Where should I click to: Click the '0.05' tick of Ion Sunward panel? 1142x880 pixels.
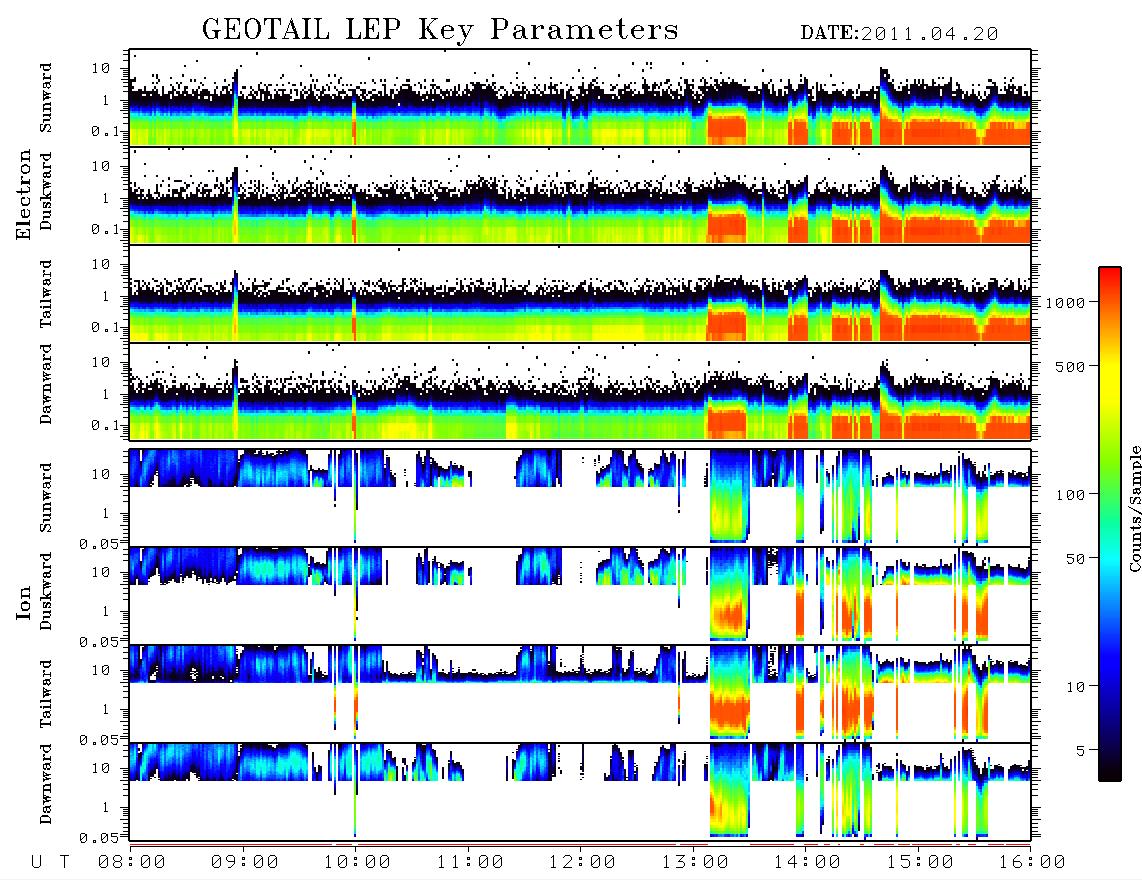pyautogui.click(x=98, y=544)
